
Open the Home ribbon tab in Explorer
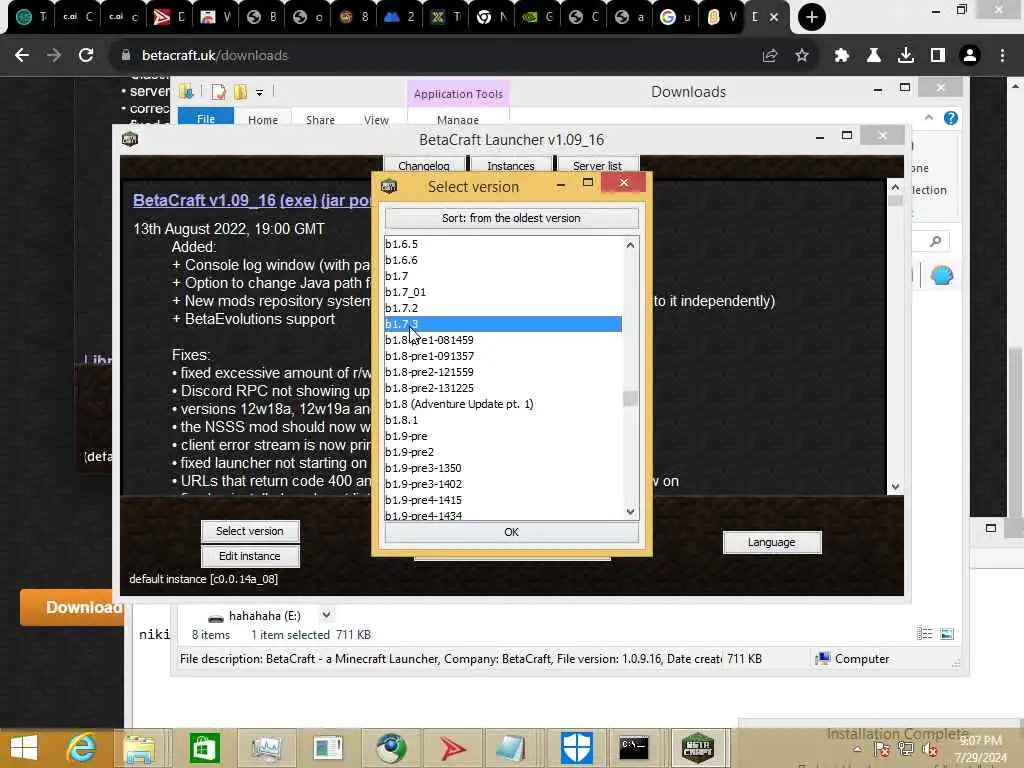point(263,120)
